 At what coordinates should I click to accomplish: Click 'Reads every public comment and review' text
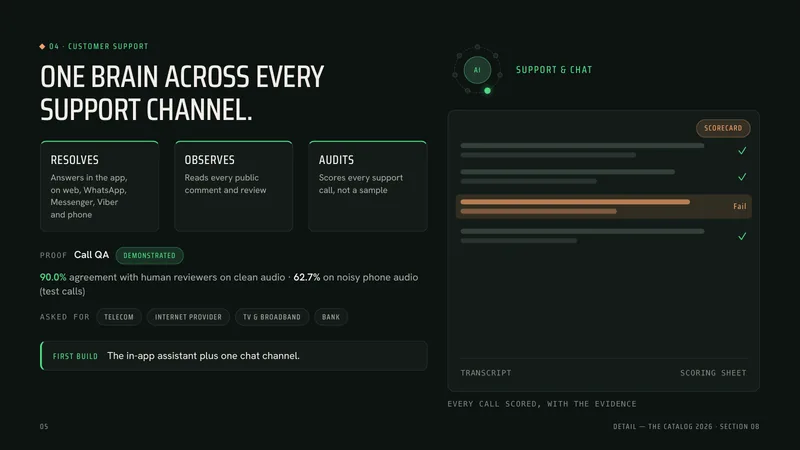tap(226, 184)
